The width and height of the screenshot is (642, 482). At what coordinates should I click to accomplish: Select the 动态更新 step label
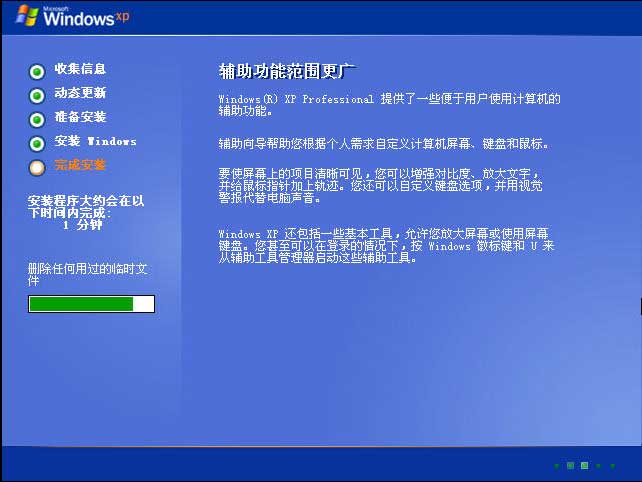(x=80, y=93)
